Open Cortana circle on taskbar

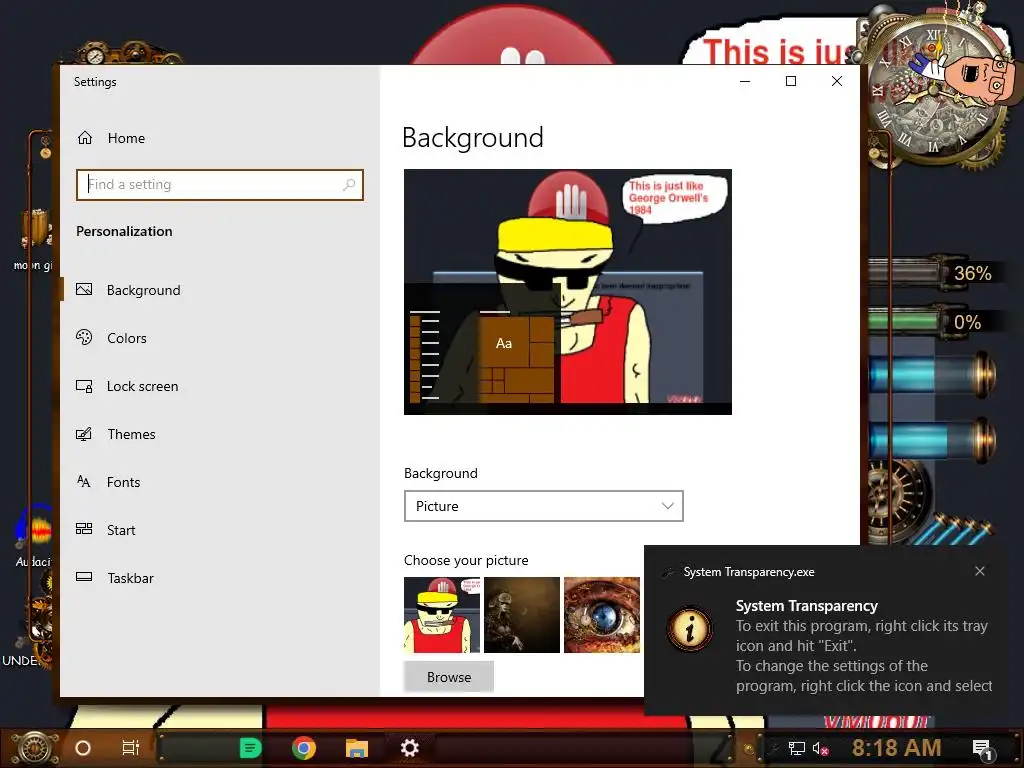[x=83, y=748]
